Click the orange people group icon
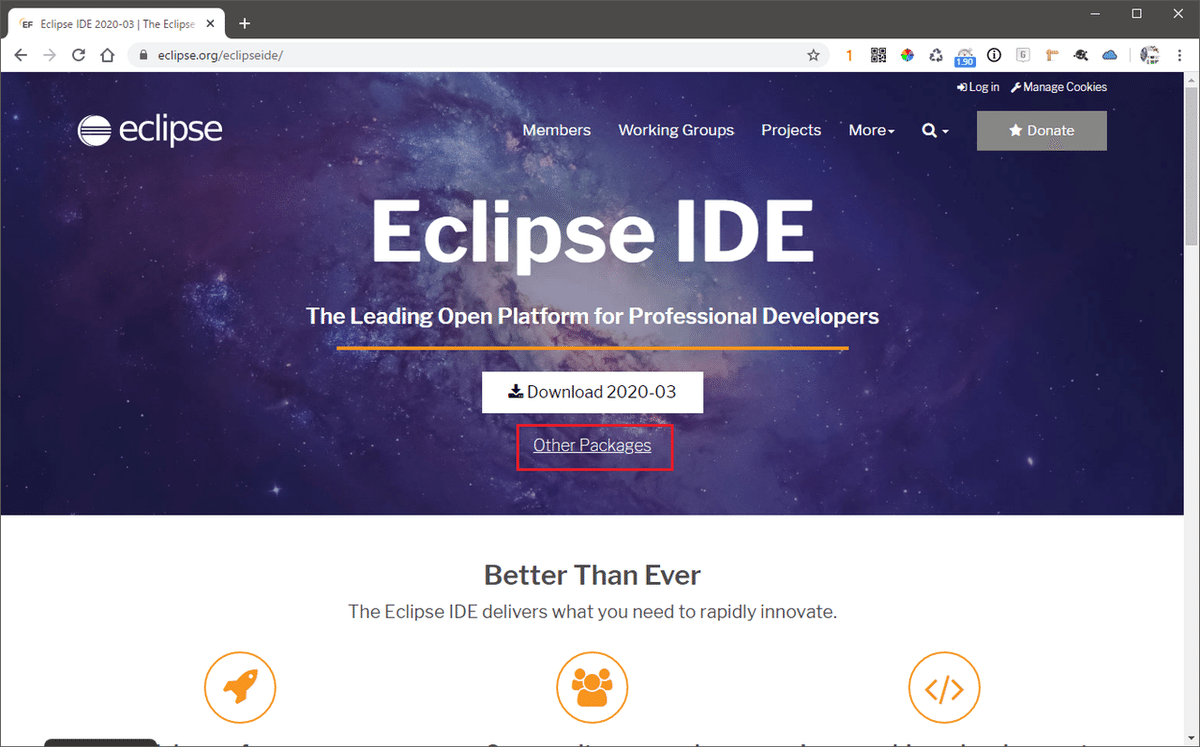The height and width of the screenshot is (747, 1200). click(592, 688)
